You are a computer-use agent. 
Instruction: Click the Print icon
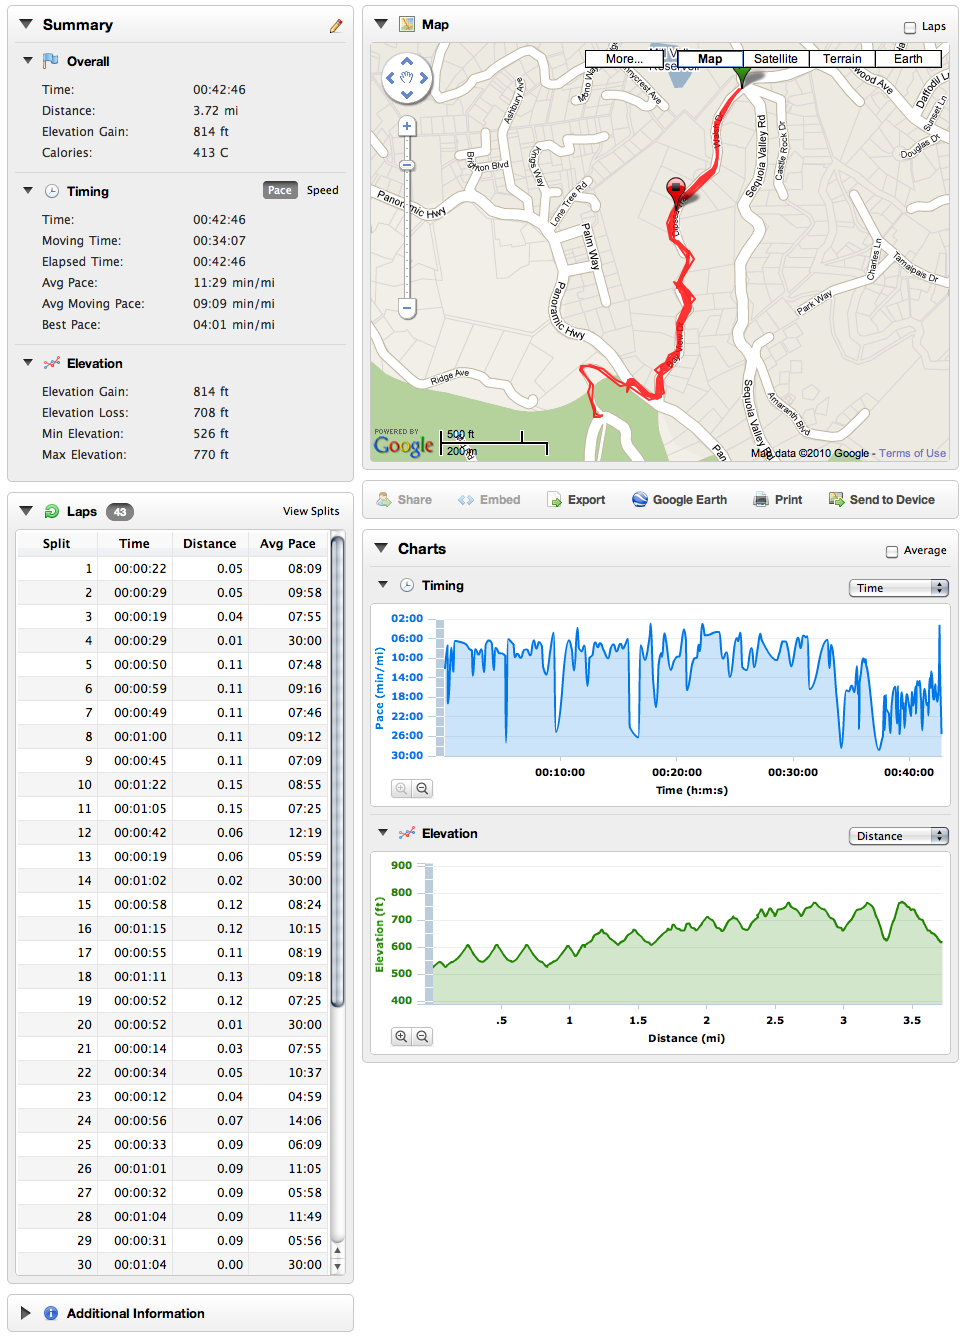tap(761, 500)
